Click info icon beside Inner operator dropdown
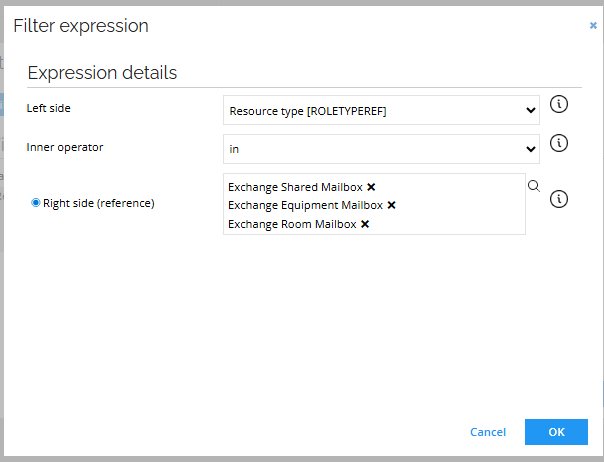Screen dimensions: 604x462 560,143
